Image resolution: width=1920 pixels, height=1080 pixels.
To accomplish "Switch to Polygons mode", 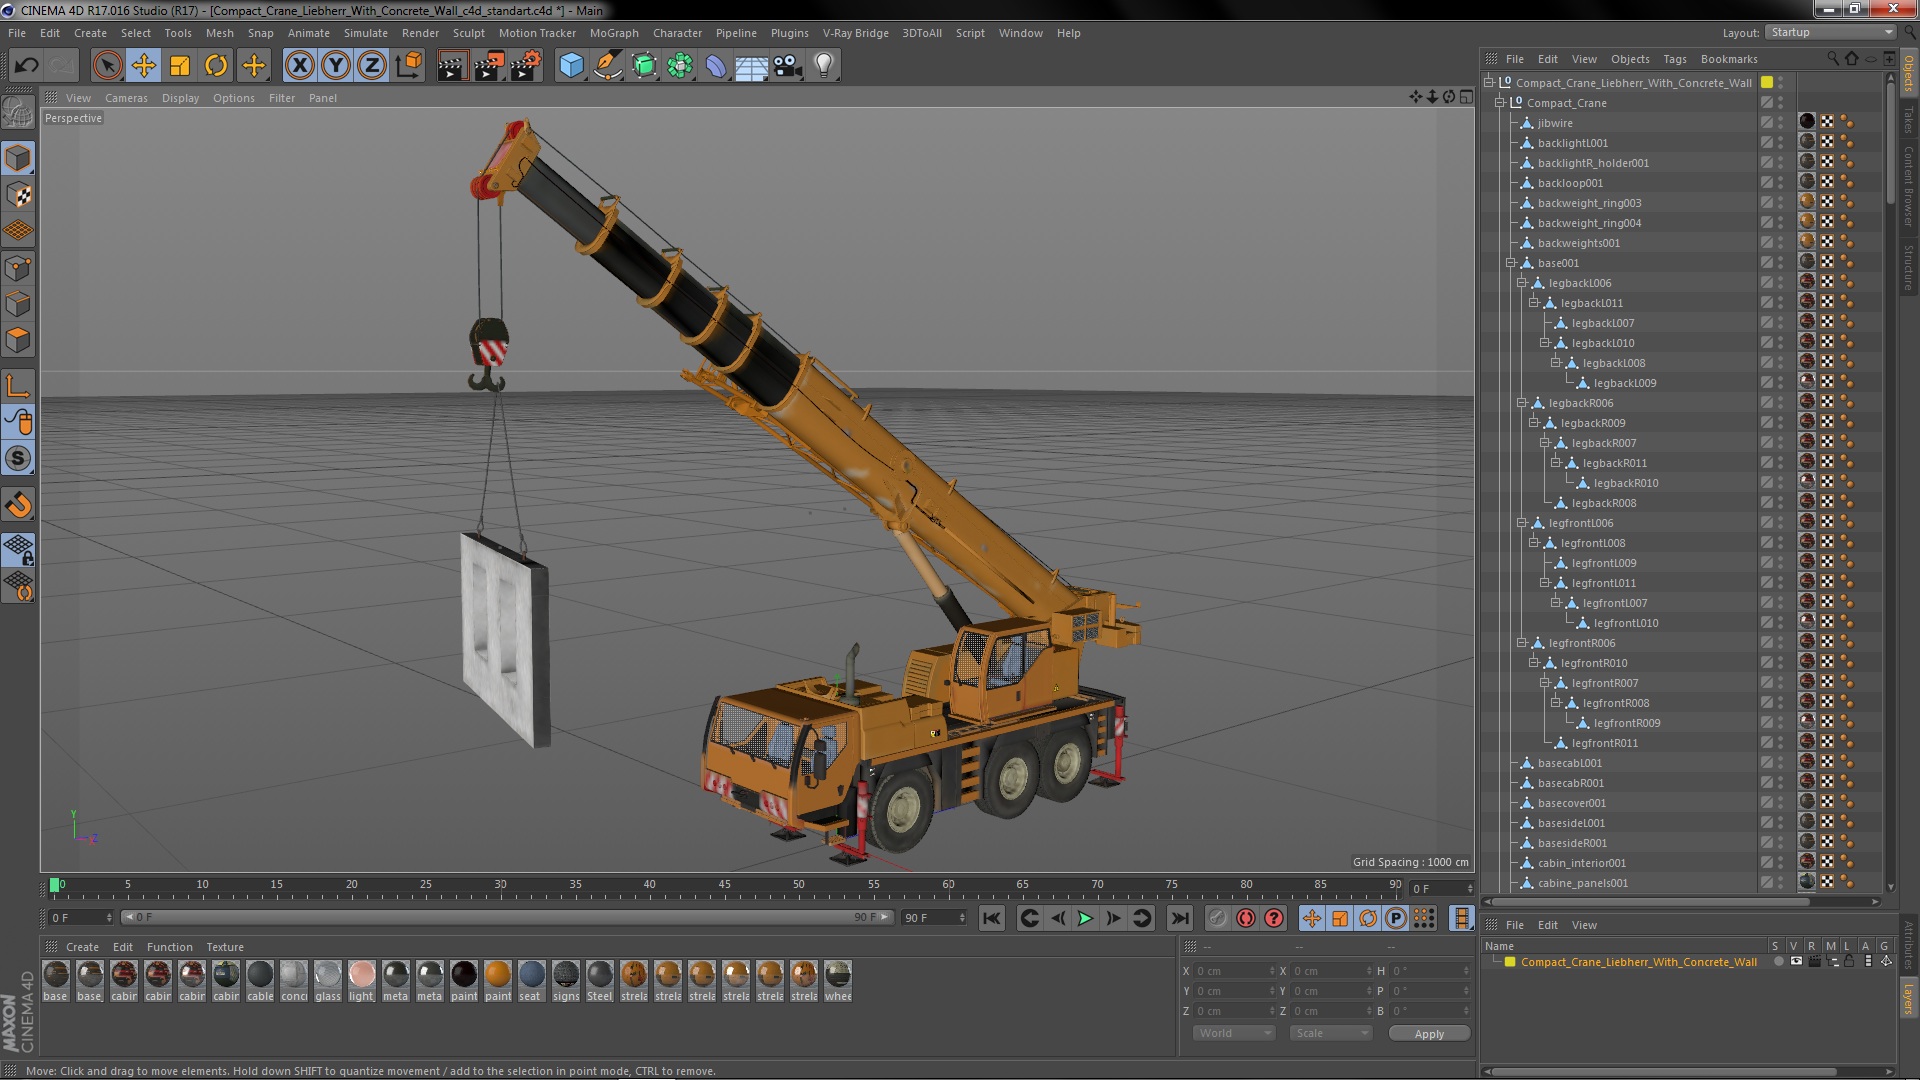I will (x=18, y=340).
